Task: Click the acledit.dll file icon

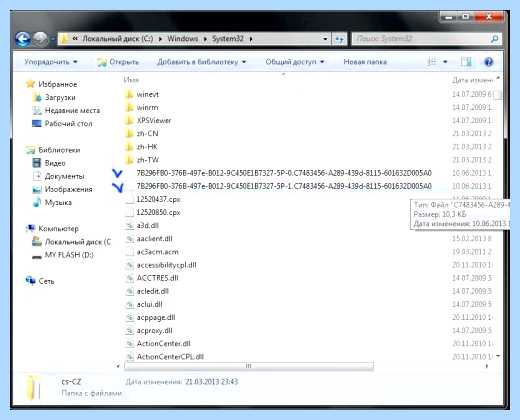Action: 129,291
